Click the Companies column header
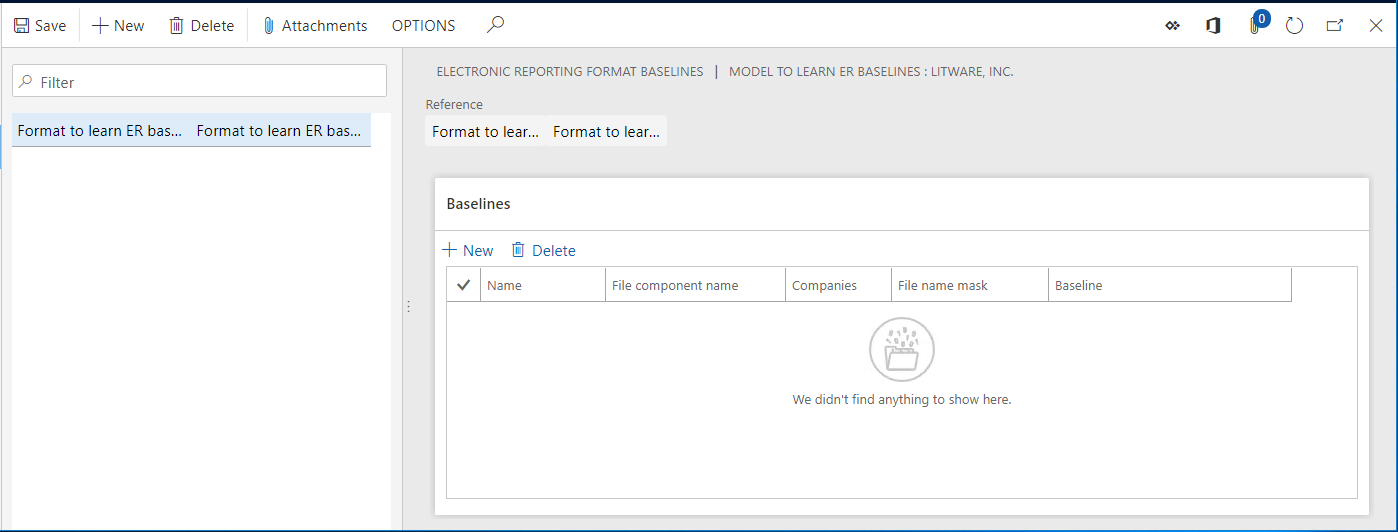The width and height of the screenshot is (1398, 532). click(x=838, y=285)
